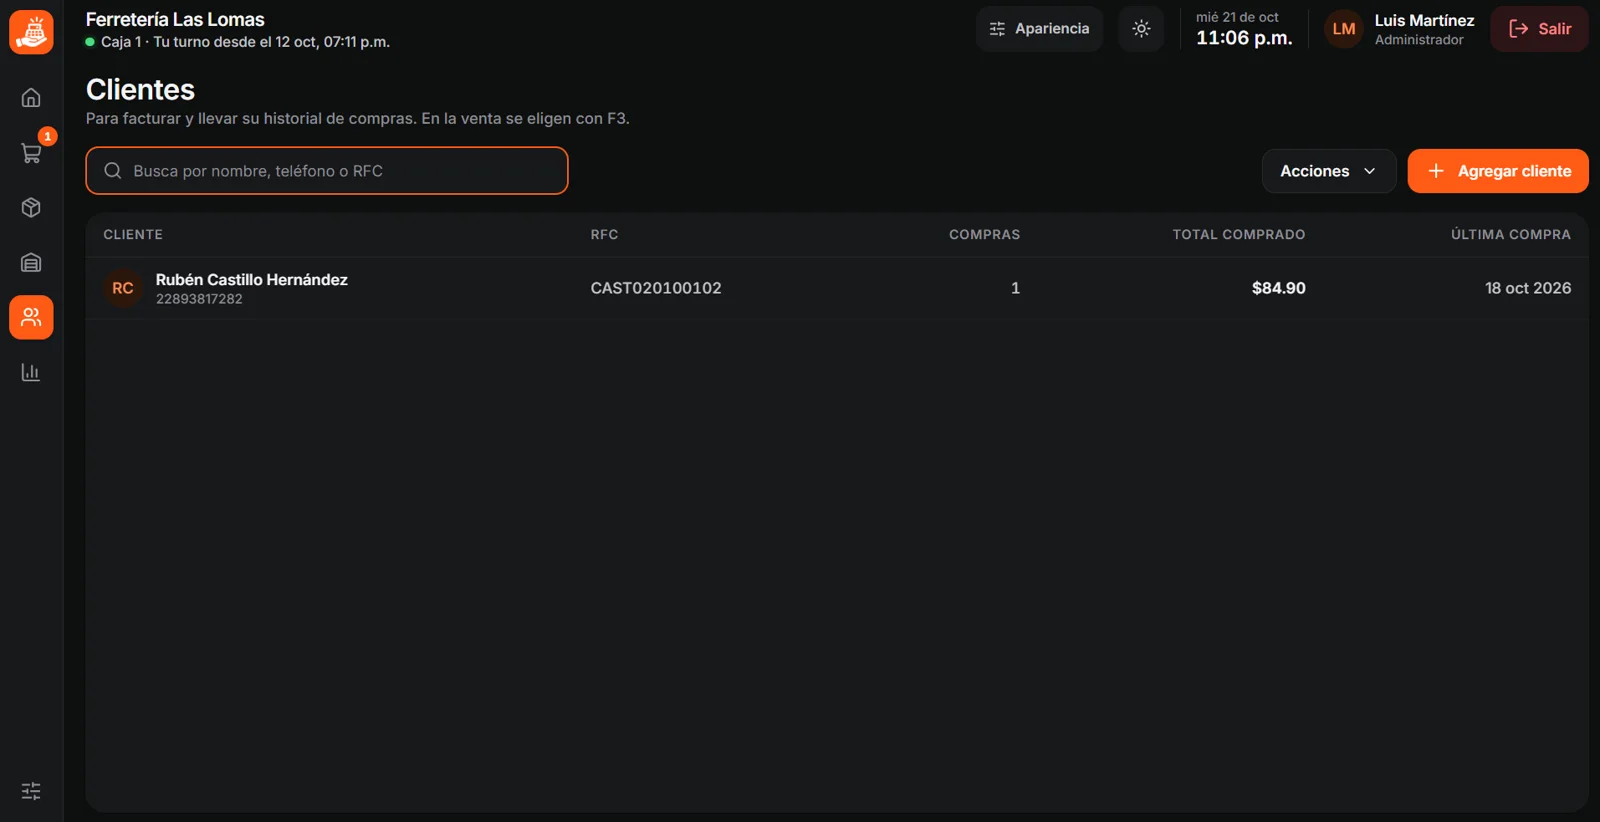Screen dimensions: 1600x822
Task: Click the Ferretería app logo icon
Action: tap(31, 32)
